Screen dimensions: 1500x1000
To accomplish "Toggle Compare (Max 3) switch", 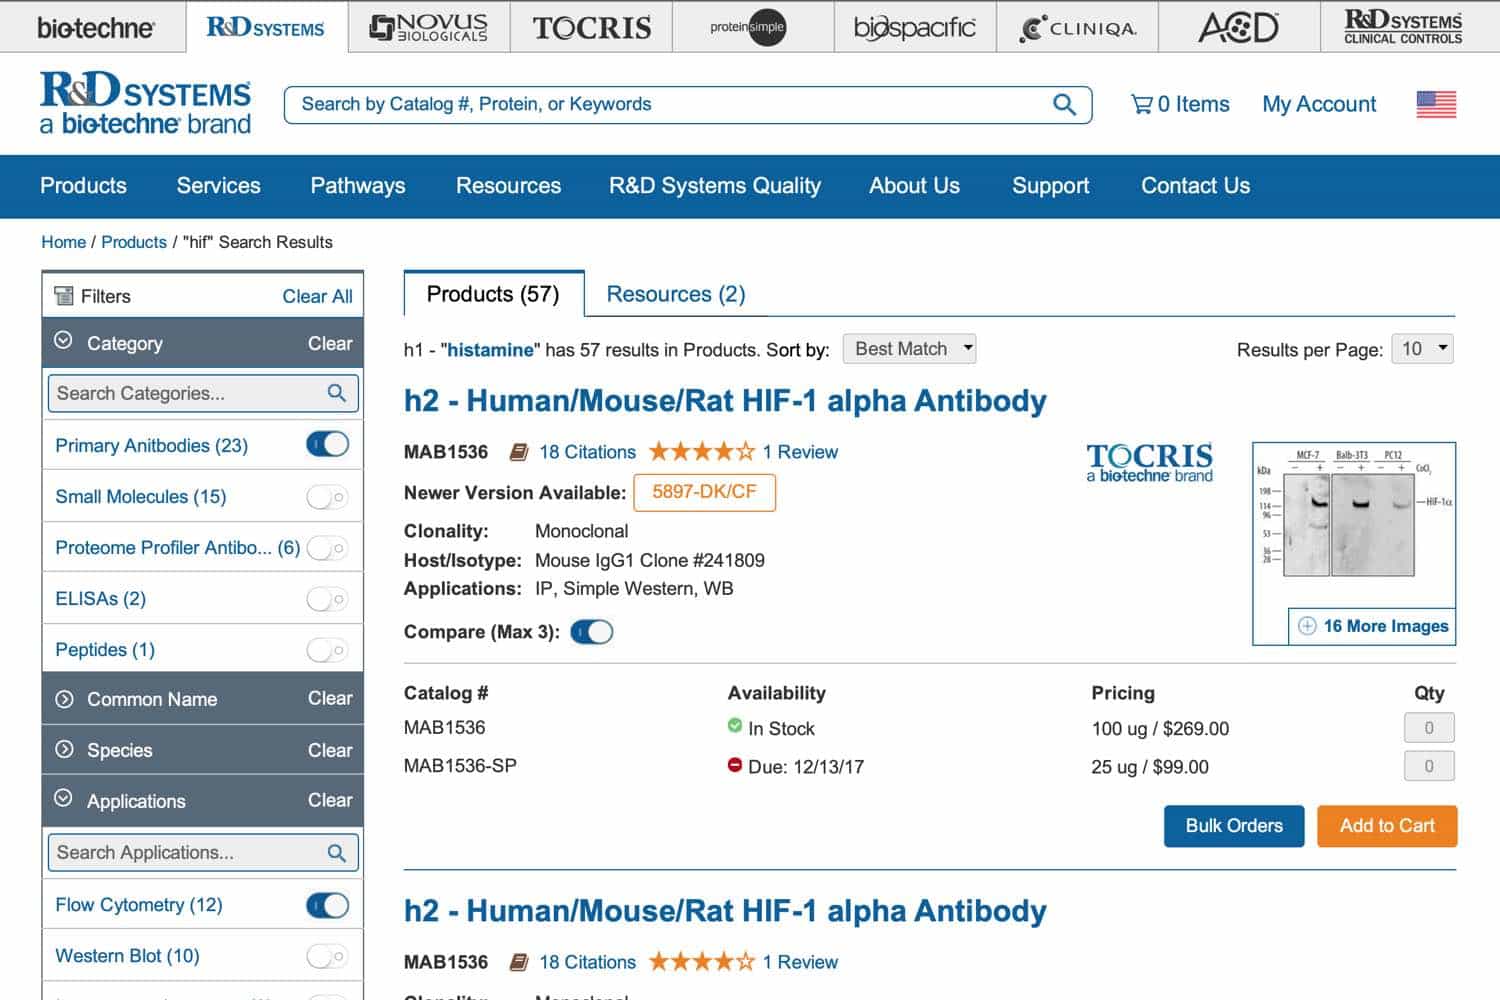I will click(x=592, y=632).
